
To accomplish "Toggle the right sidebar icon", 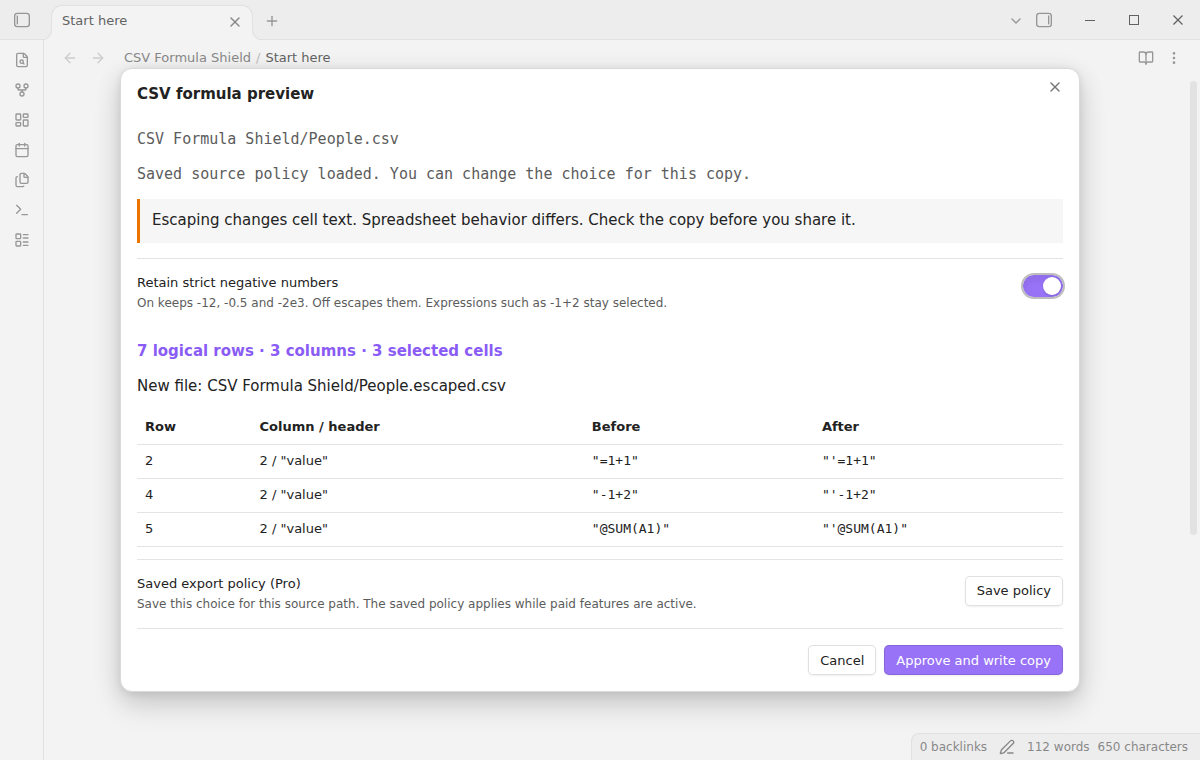I will (1044, 20).
